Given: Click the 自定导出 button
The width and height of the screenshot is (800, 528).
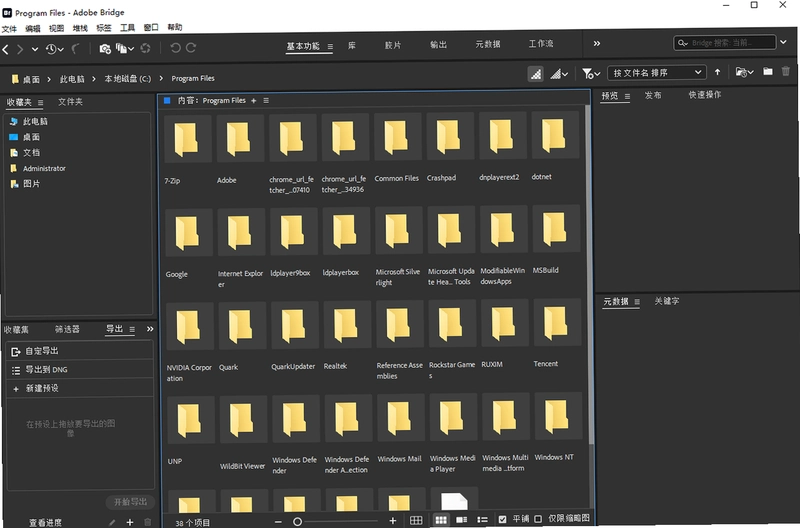Looking at the screenshot, I should click(80, 351).
